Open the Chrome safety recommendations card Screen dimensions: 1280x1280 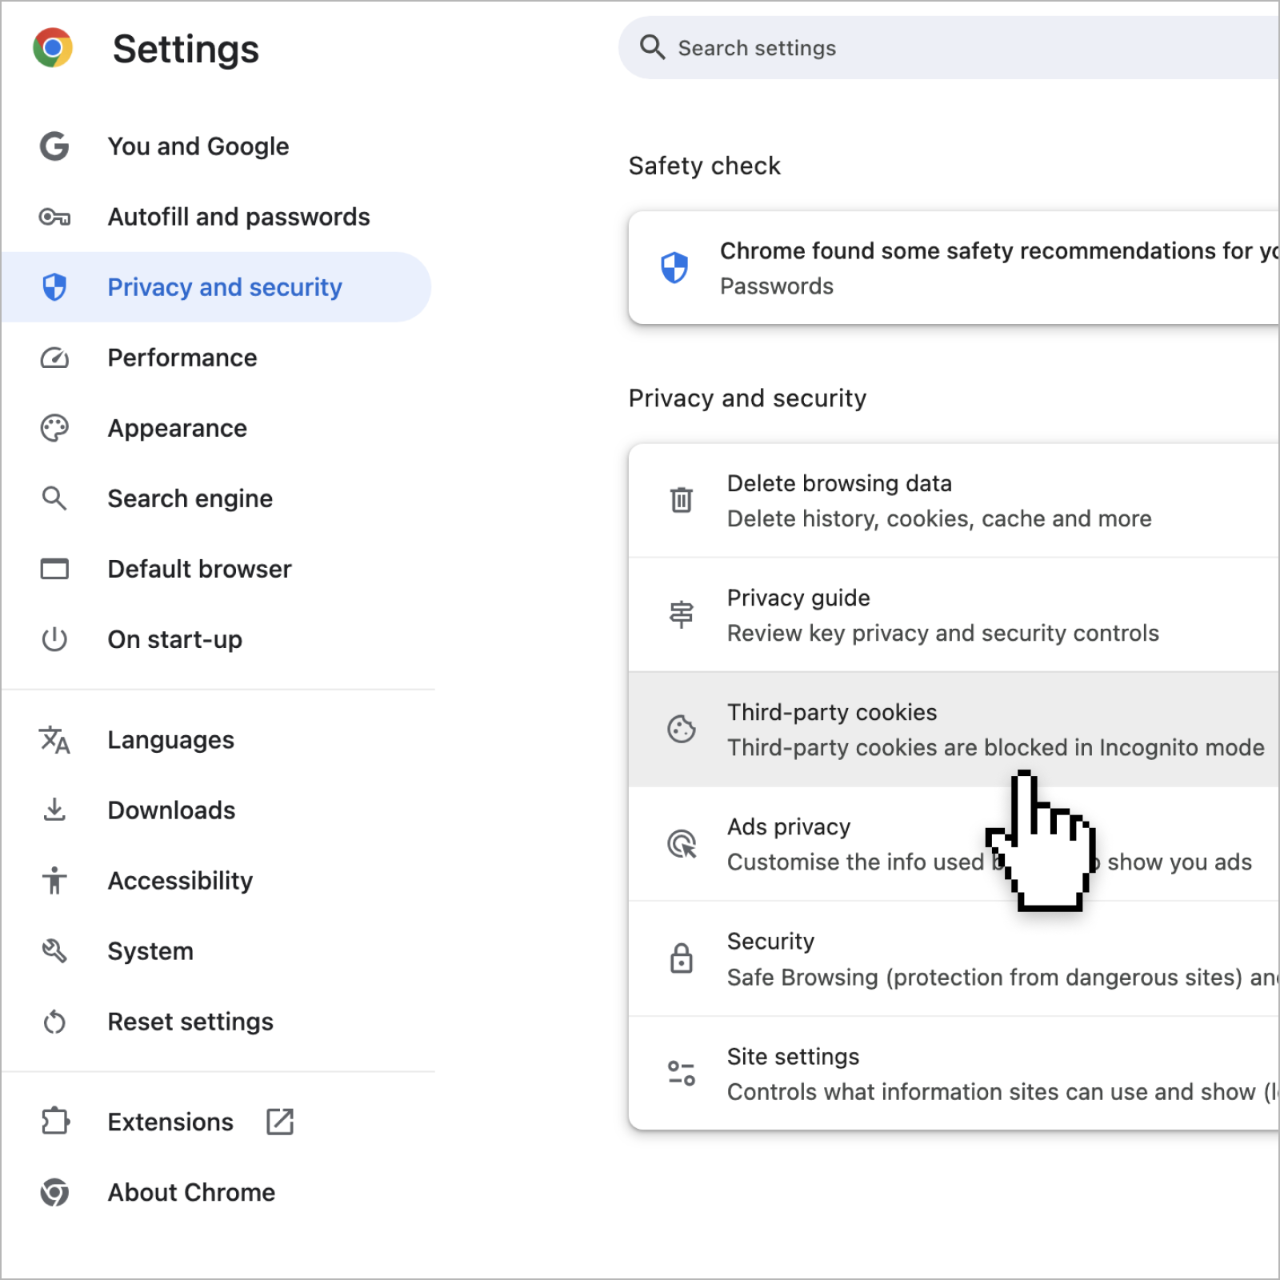coord(954,268)
